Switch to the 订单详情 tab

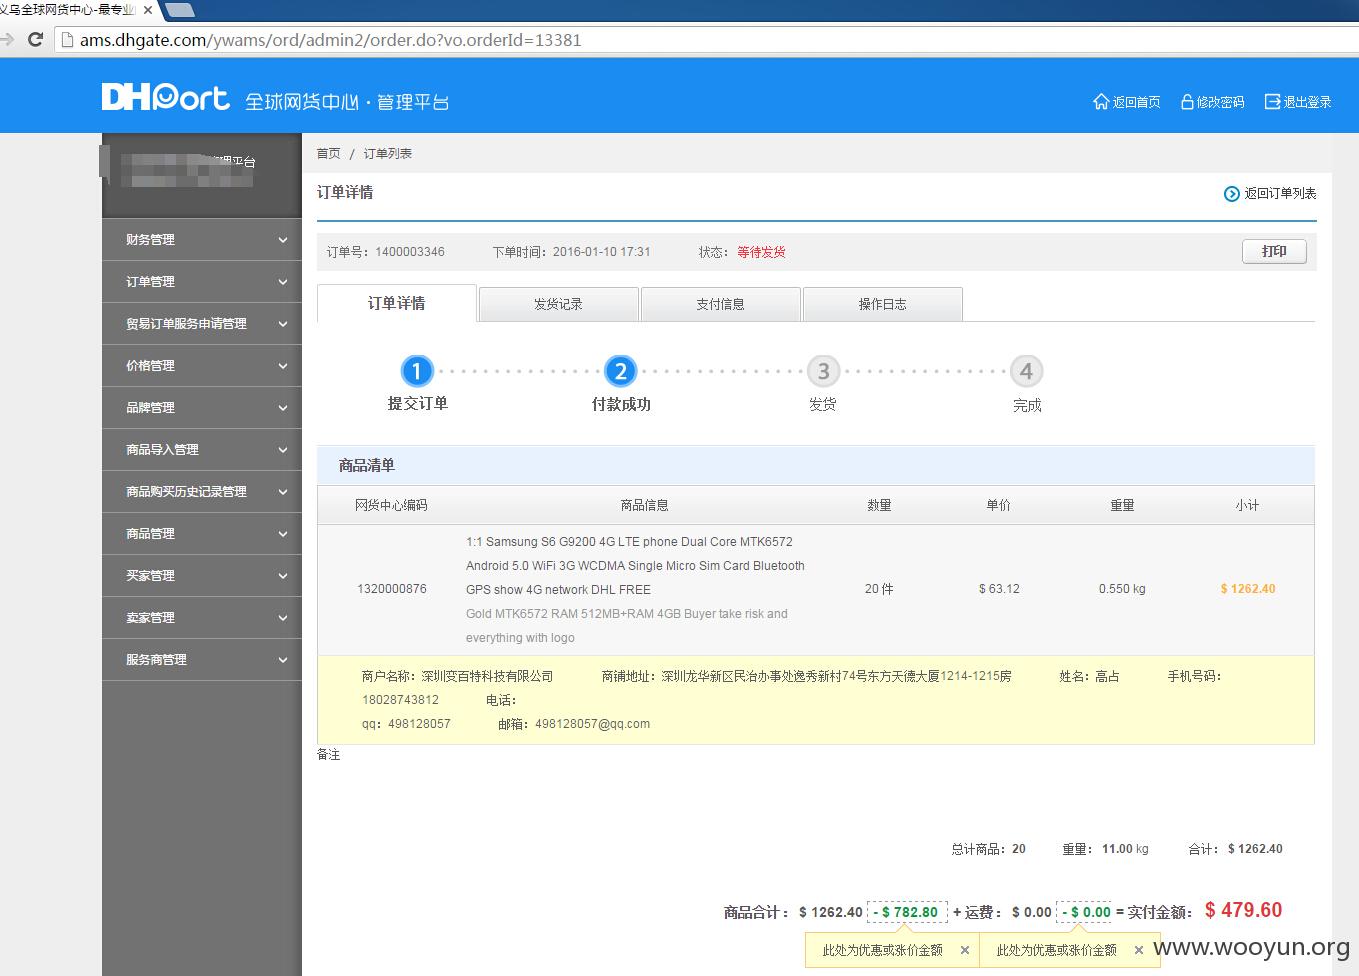pos(396,303)
